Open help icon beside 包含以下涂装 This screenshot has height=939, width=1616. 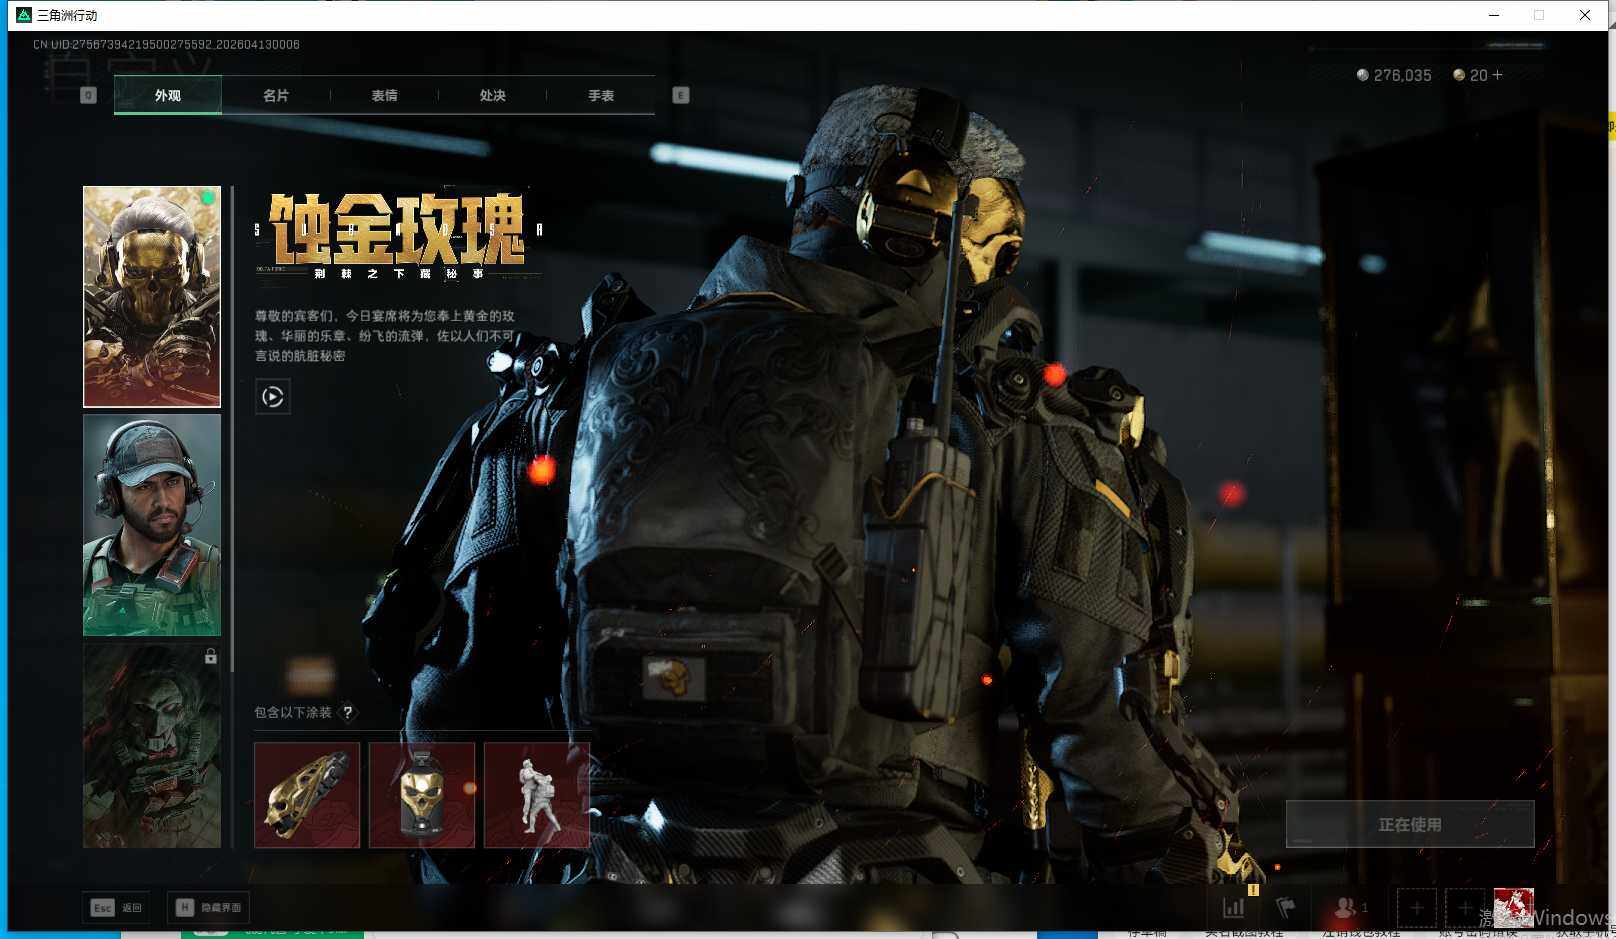click(x=348, y=712)
